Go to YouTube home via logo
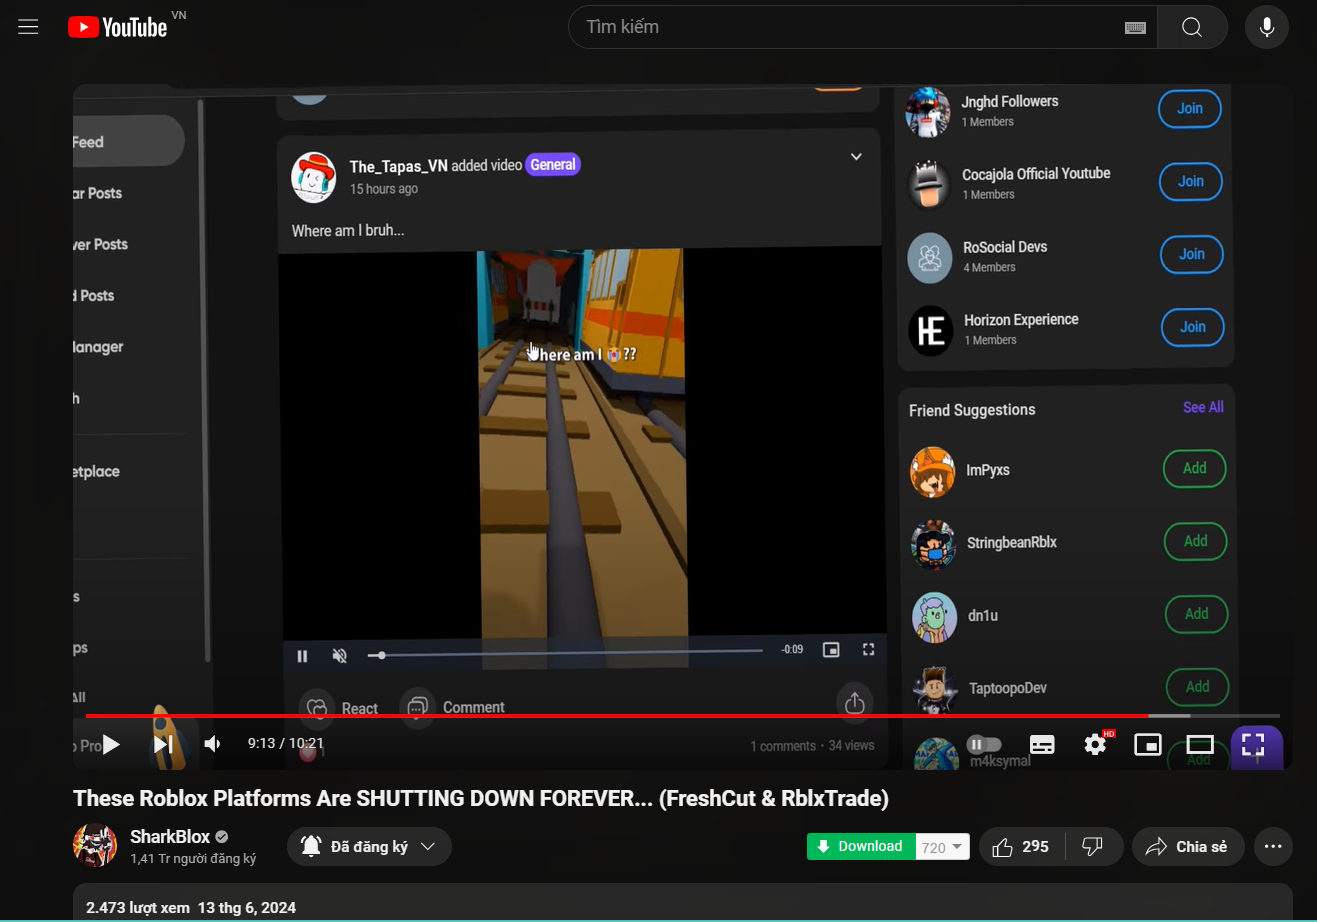The height and width of the screenshot is (922, 1317). tap(117, 27)
